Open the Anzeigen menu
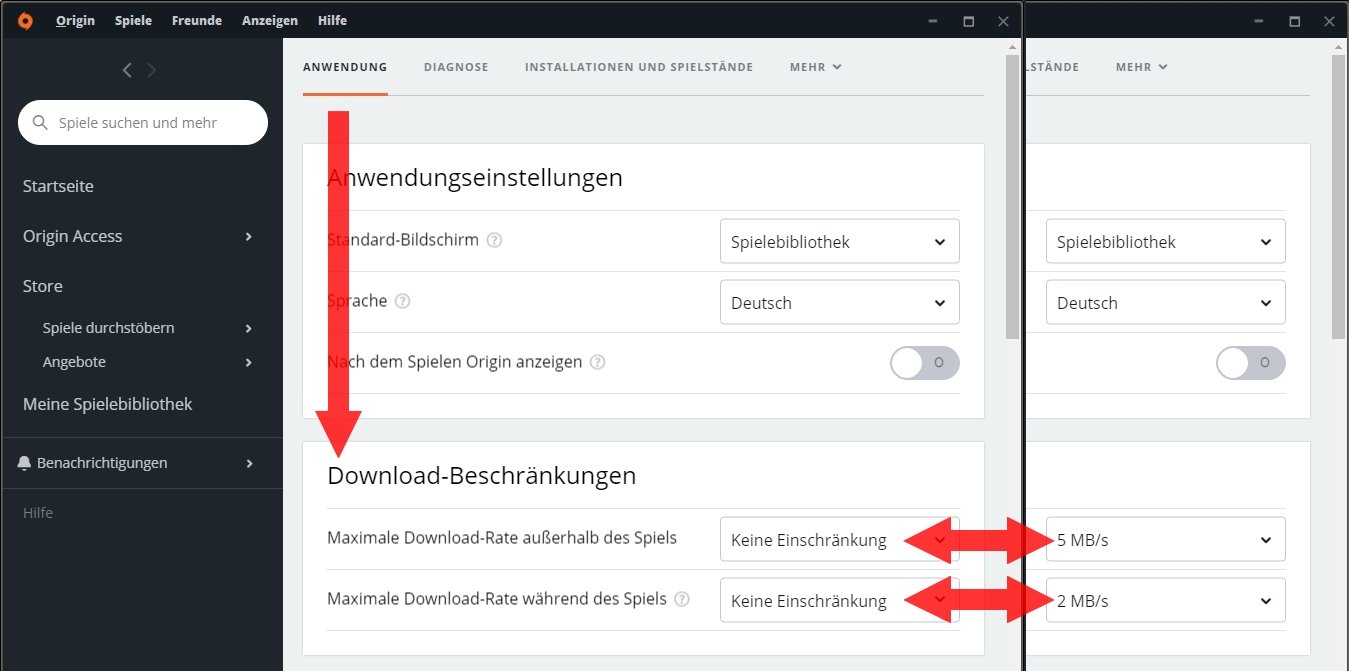Viewport: 1349px width, 671px height. pyautogui.click(x=270, y=20)
